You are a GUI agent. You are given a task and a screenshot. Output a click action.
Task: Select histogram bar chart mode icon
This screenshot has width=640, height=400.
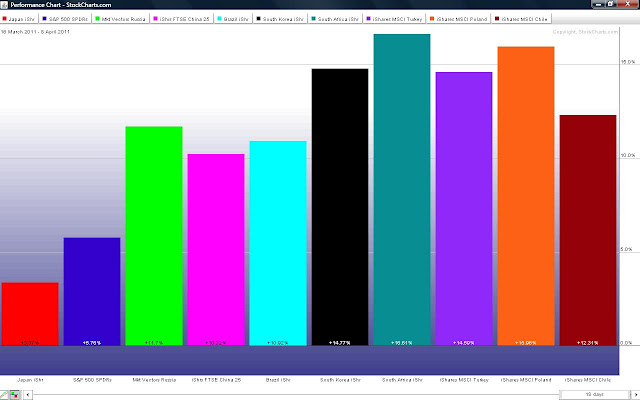point(15,395)
